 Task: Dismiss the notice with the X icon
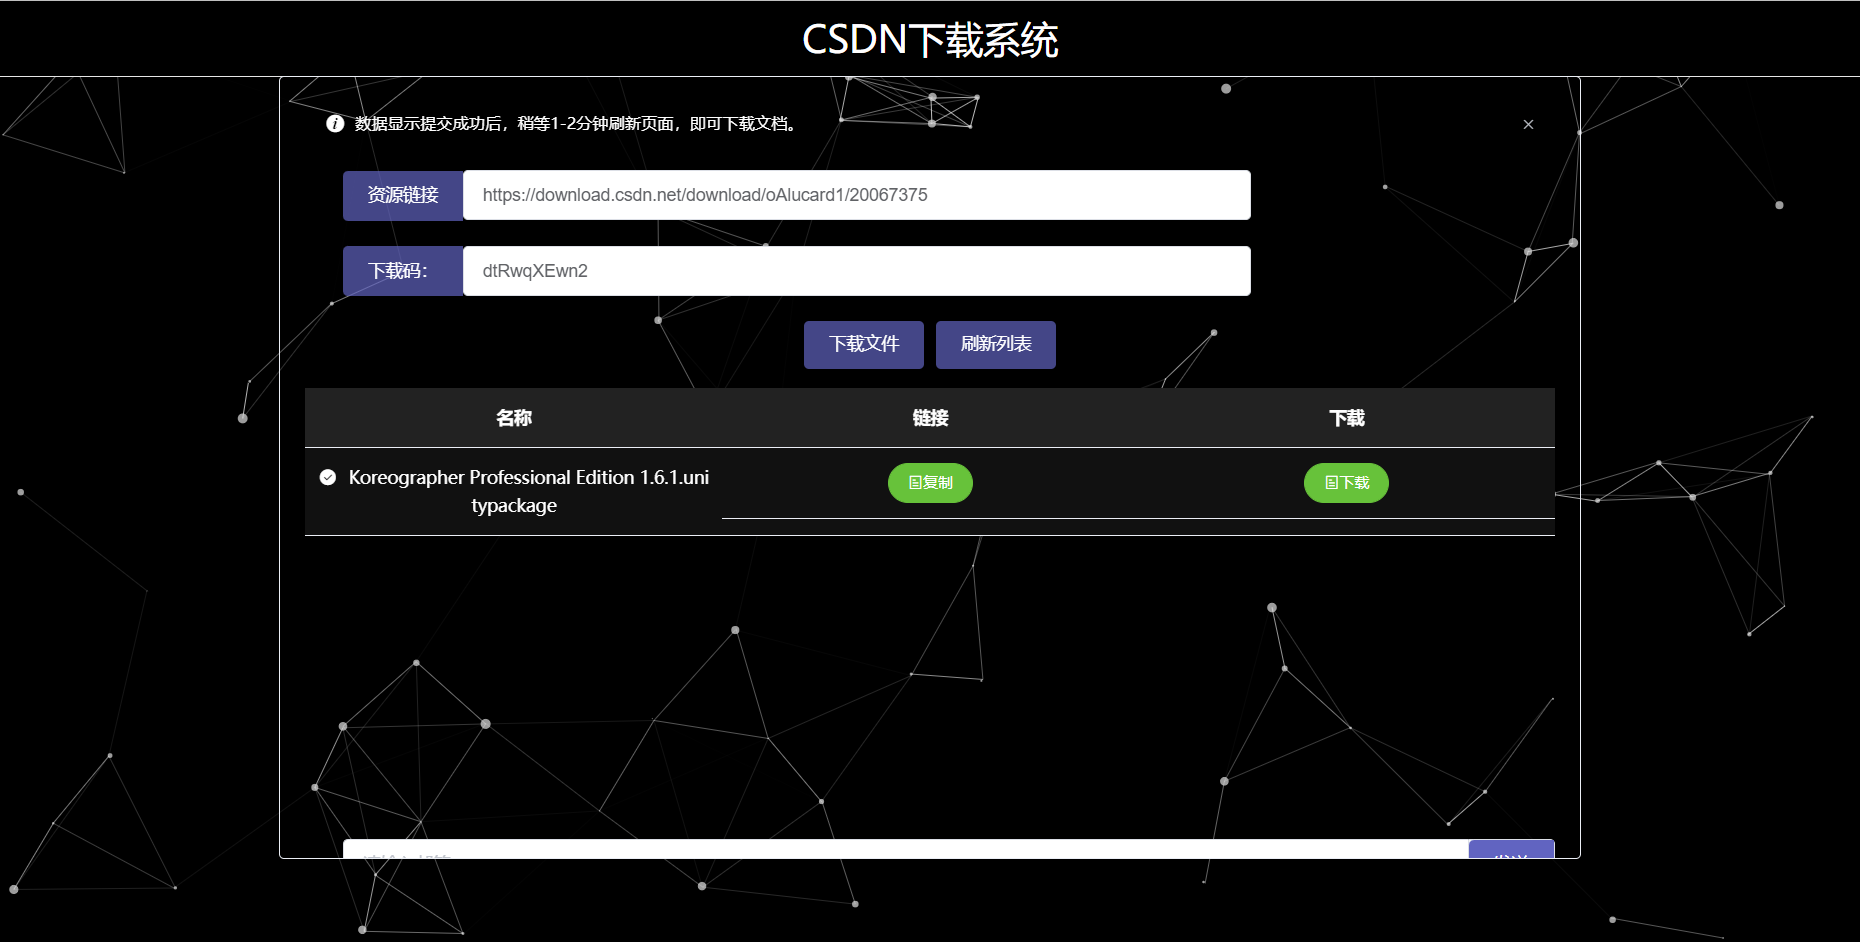pyautogui.click(x=1528, y=124)
